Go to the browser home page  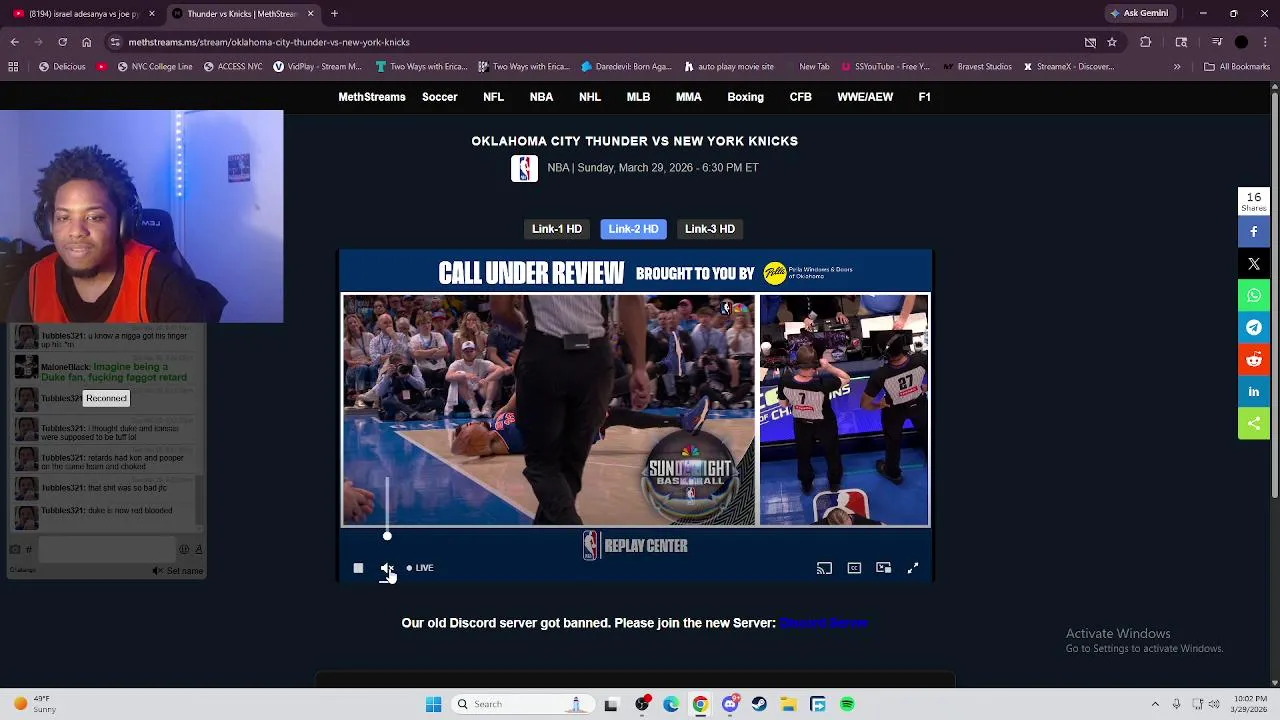pyautogui.click(x=86, y=42)
